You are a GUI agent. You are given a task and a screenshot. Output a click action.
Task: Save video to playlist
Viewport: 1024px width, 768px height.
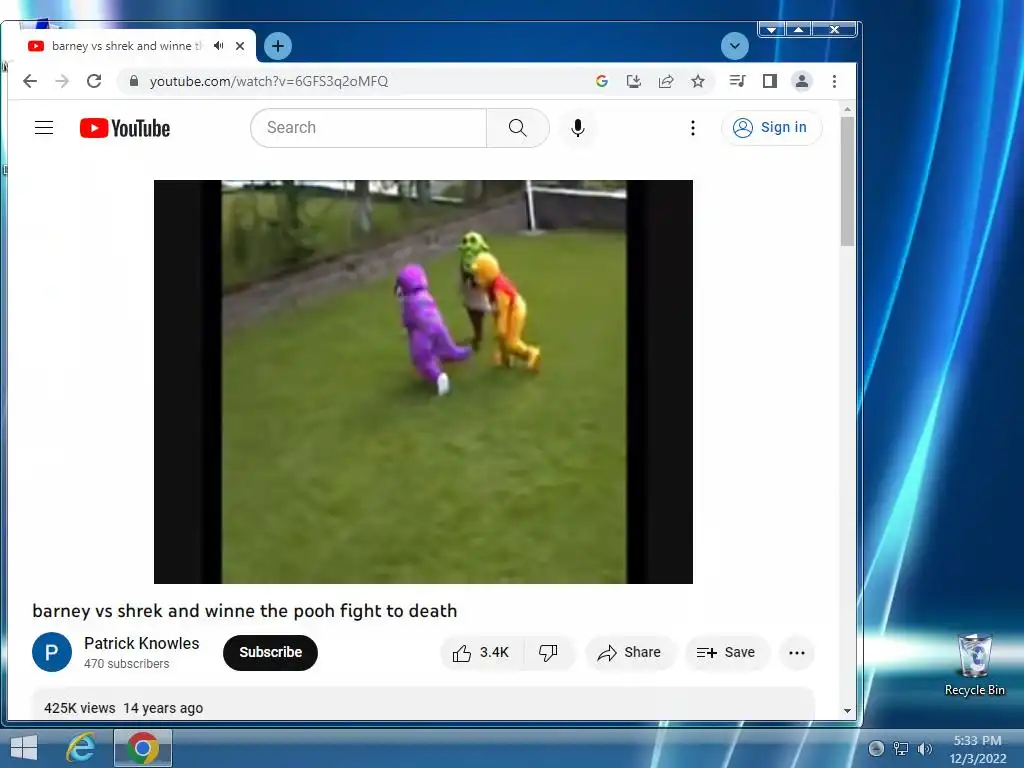[x=726, y=652]
